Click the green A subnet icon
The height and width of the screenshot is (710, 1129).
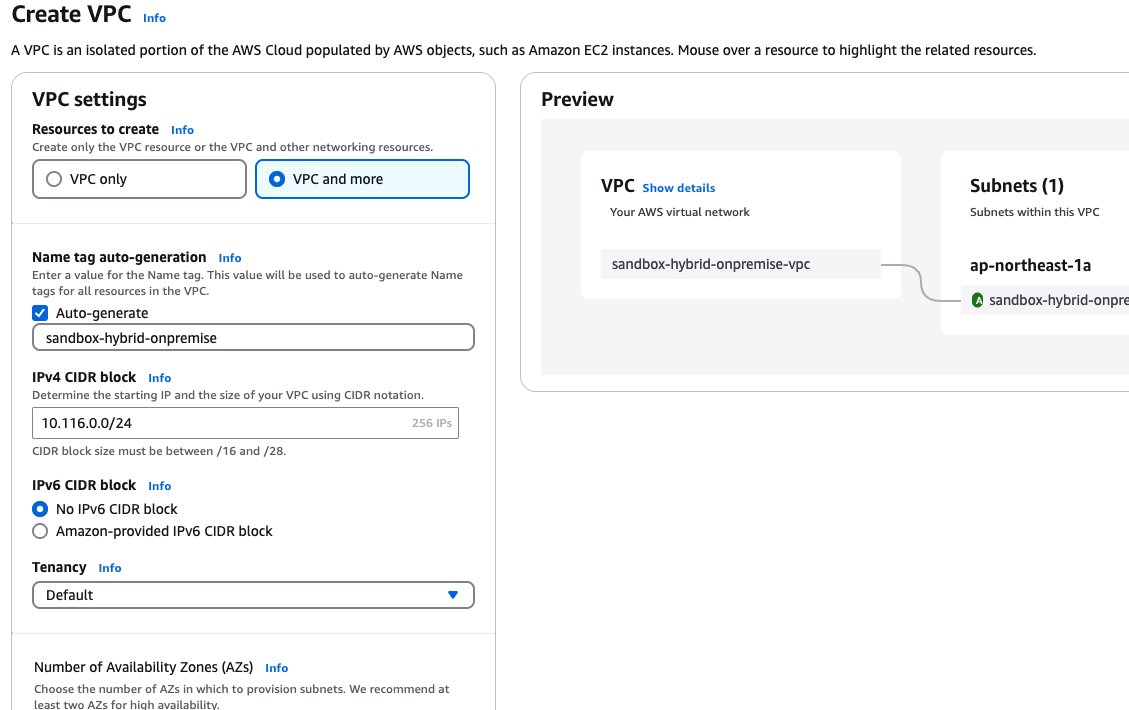coord(977,300)
